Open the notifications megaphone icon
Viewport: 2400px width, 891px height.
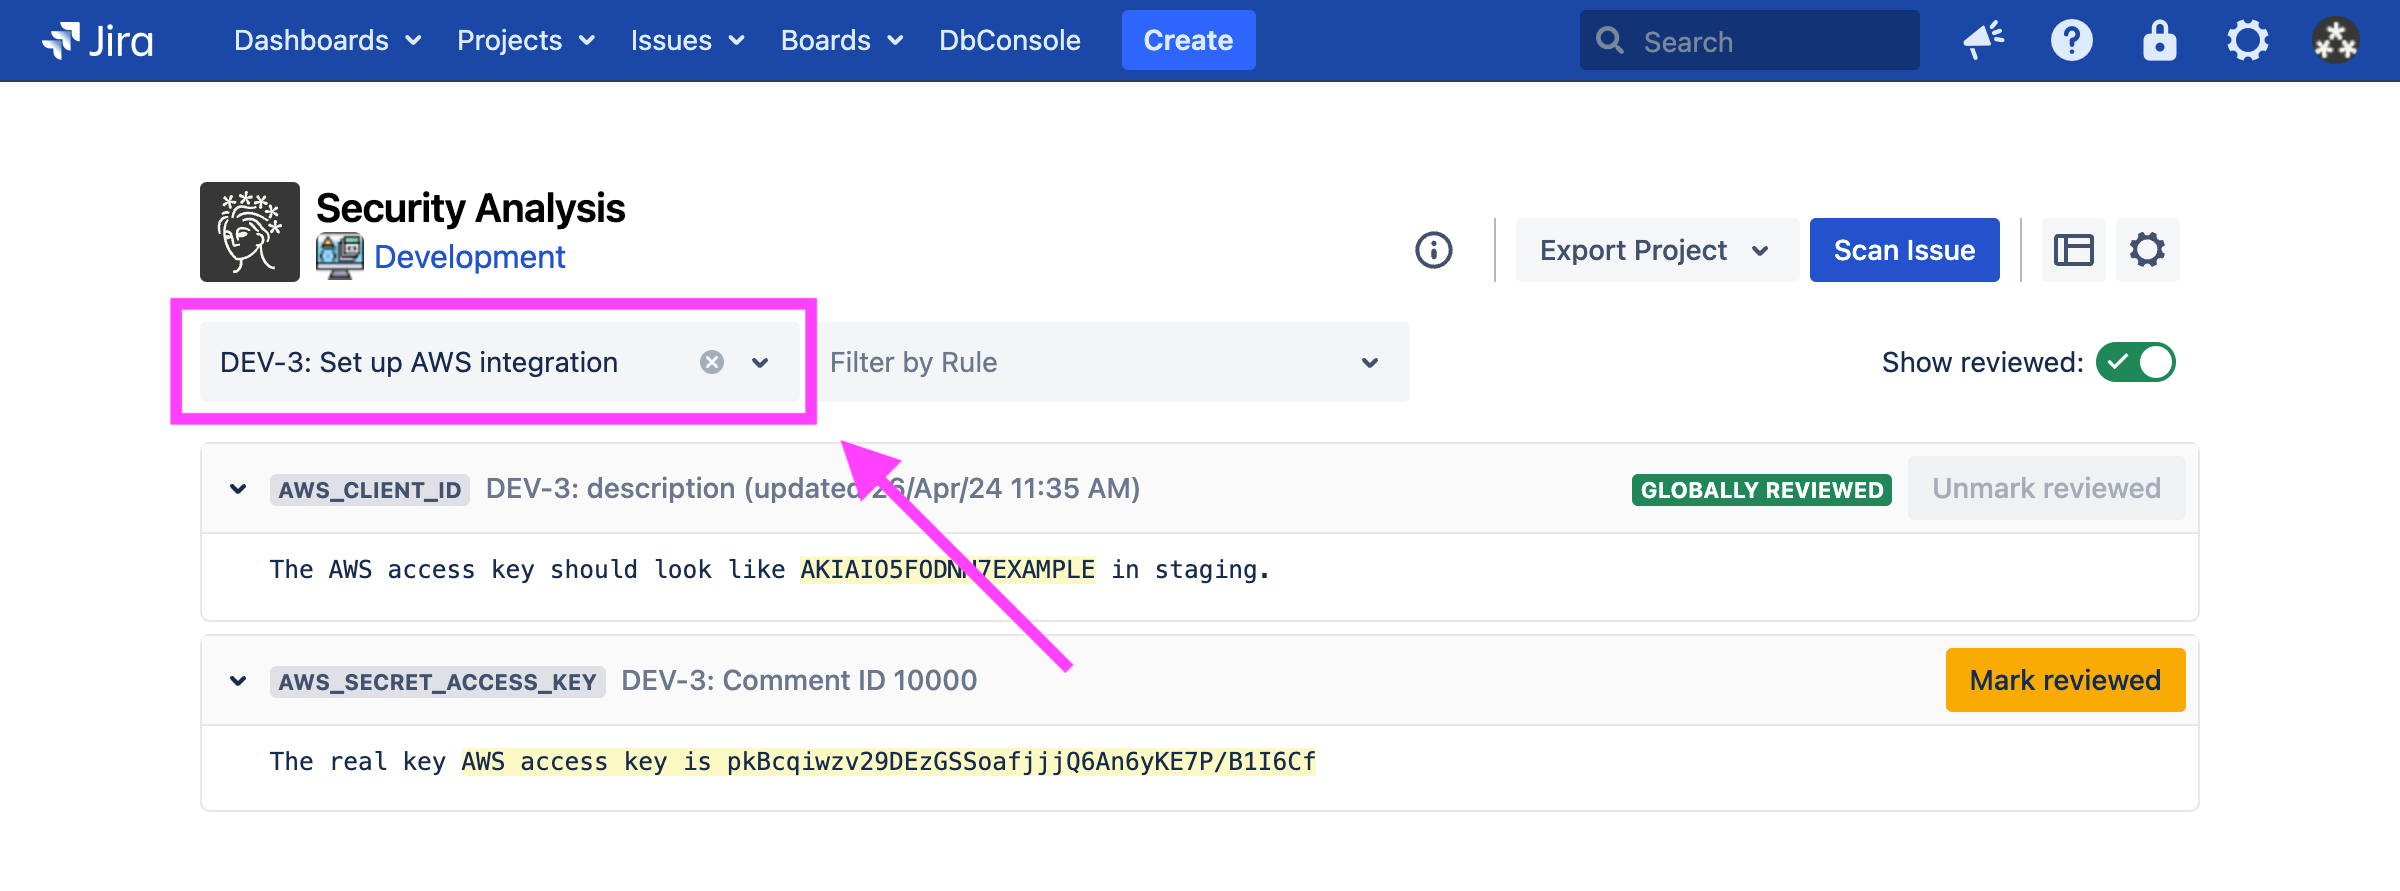pos(1983,41)
